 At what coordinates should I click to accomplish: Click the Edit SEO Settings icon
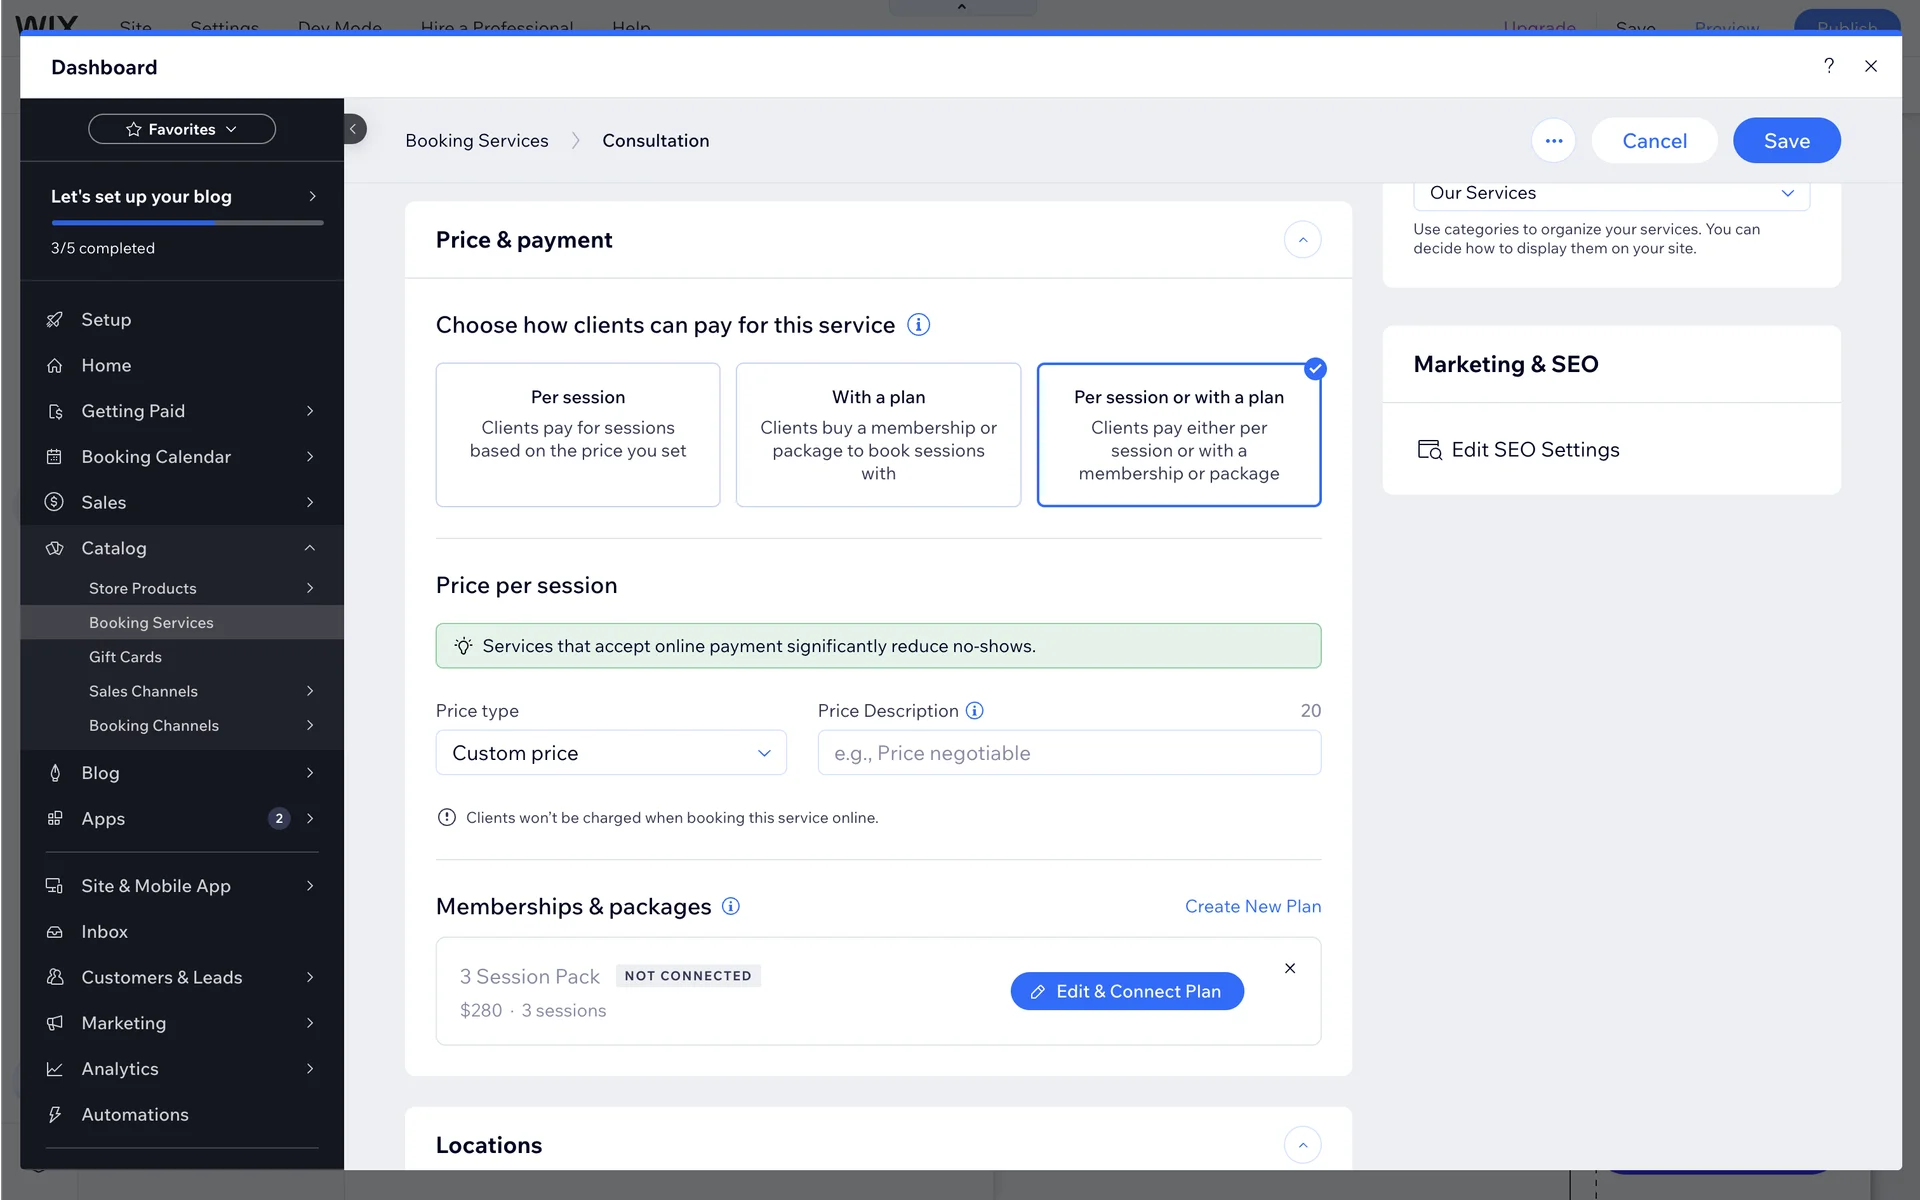pyautogui.click(x=1430, y=450)
